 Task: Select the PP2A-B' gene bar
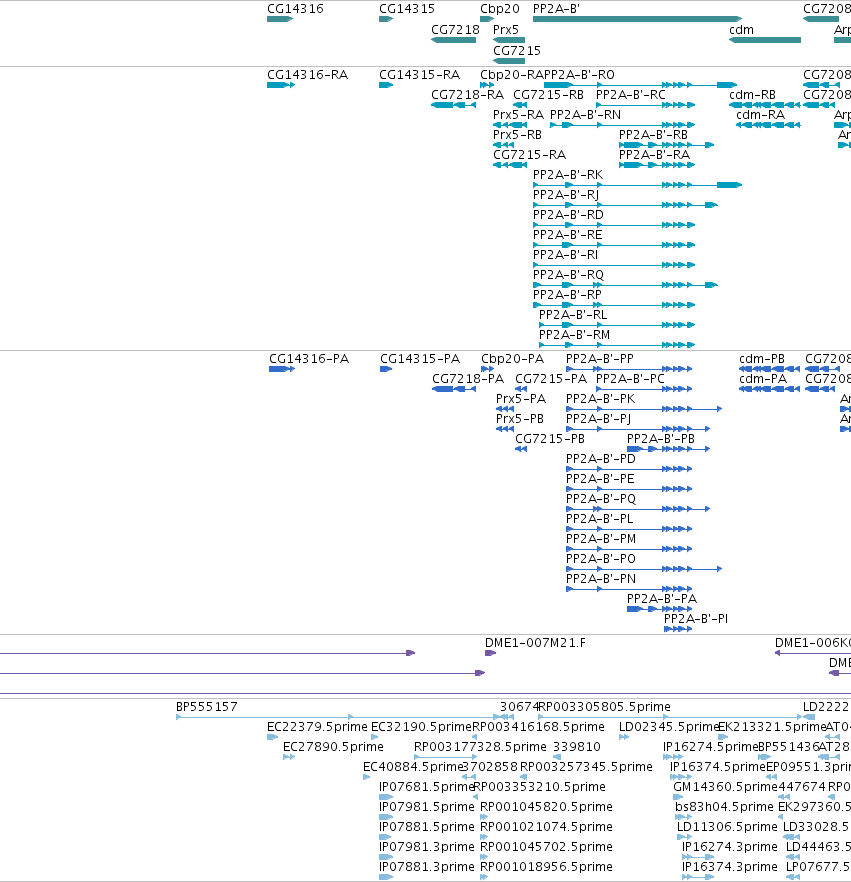pos(637,19)
